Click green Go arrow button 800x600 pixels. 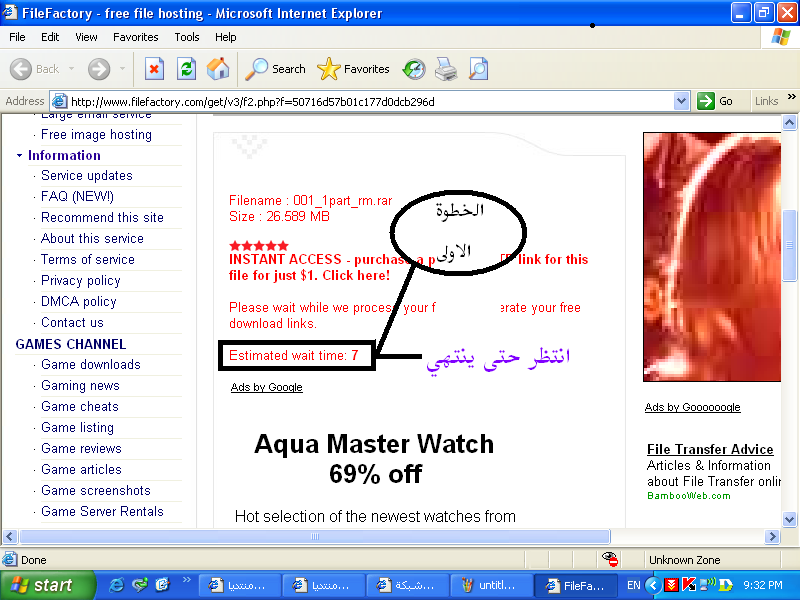click(706, 101)
